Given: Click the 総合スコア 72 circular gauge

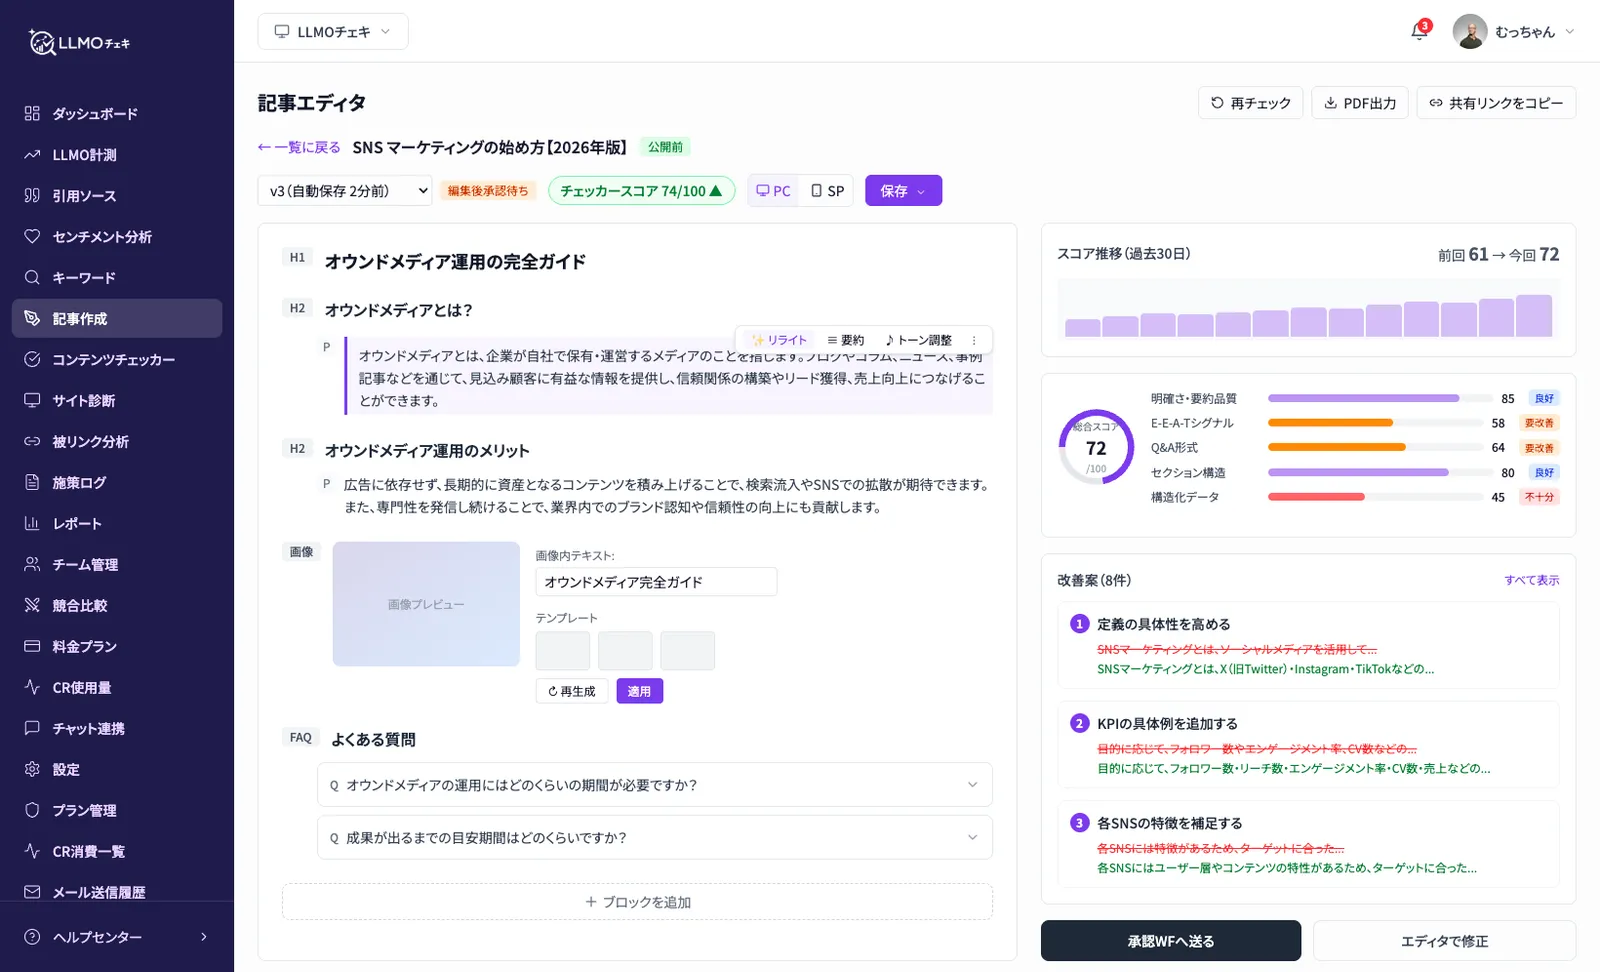Looking at the screenshot, I should 1096,447.
